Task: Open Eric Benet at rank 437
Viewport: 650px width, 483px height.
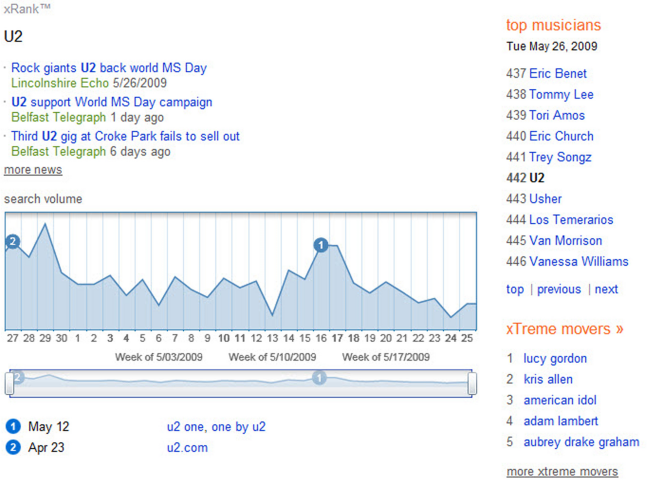Action: tap(558, 73)
